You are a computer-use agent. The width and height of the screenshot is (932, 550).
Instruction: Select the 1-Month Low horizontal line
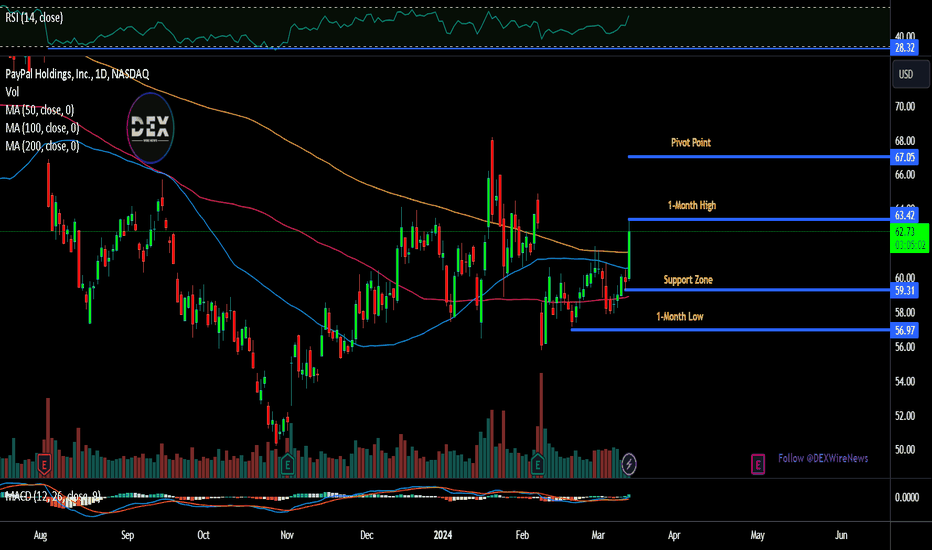(x=730, y=330)
